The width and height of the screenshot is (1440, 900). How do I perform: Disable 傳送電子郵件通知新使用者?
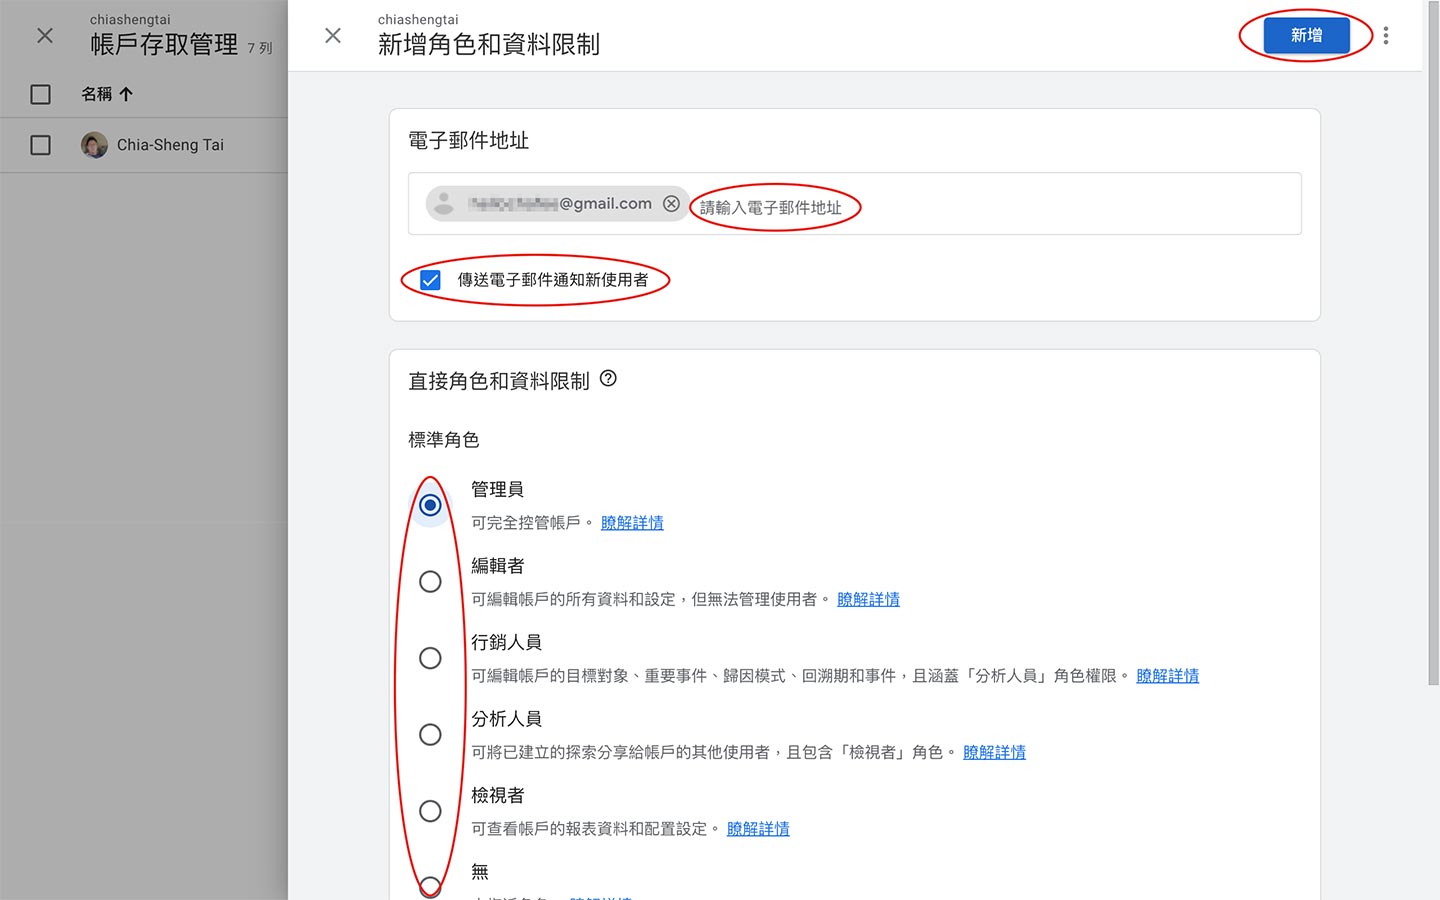click(429, 280)
